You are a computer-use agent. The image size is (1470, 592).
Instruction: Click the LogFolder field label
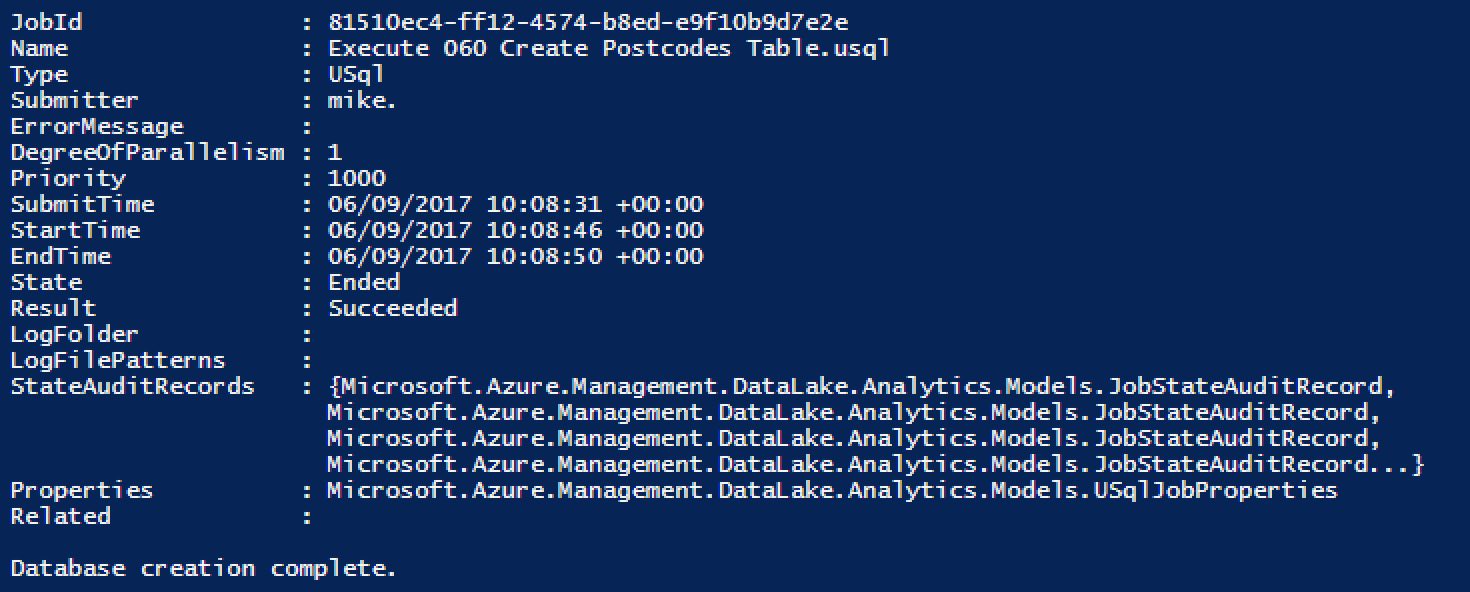[x=74, y=335]
